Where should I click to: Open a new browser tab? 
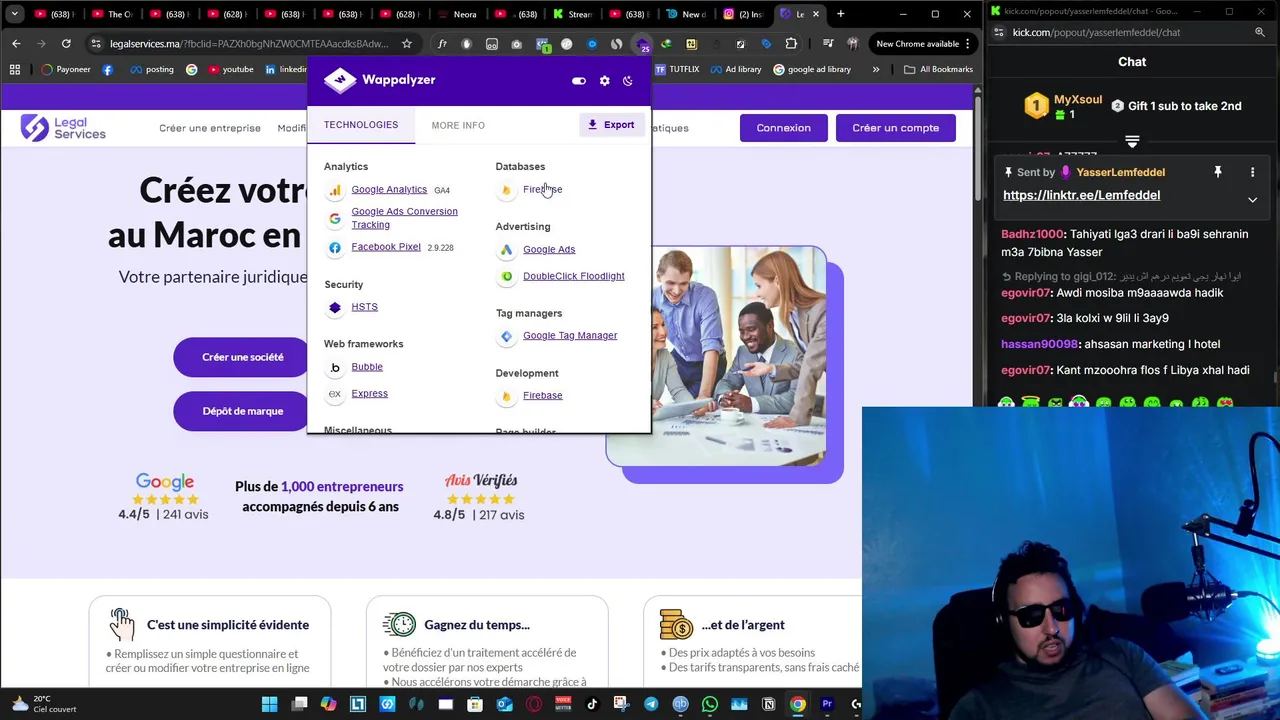(x=841, y=14)
